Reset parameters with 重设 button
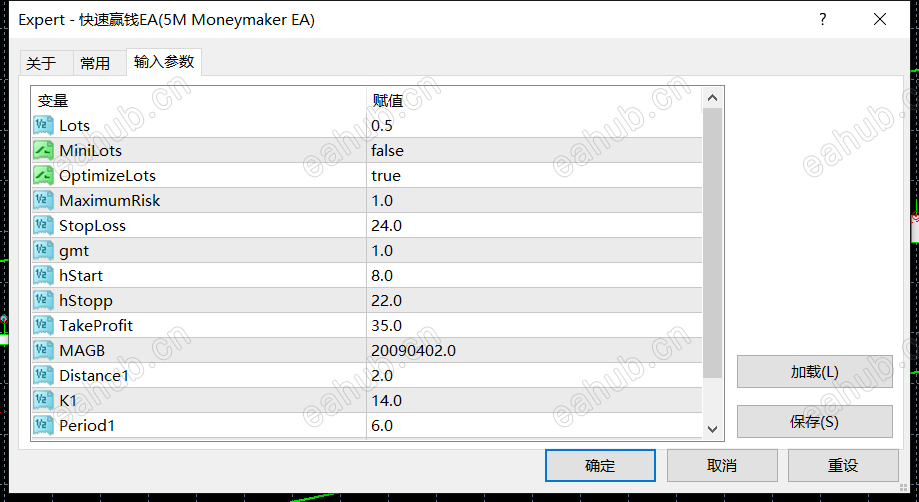 click(843, 466)
